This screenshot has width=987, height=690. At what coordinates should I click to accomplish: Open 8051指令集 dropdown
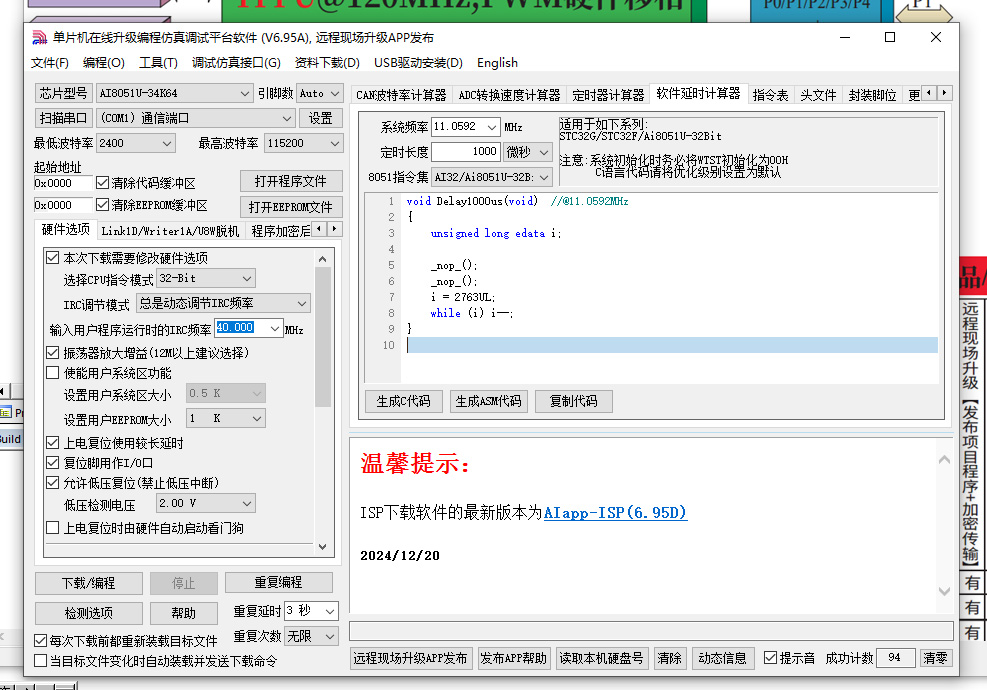click(492, 178)
